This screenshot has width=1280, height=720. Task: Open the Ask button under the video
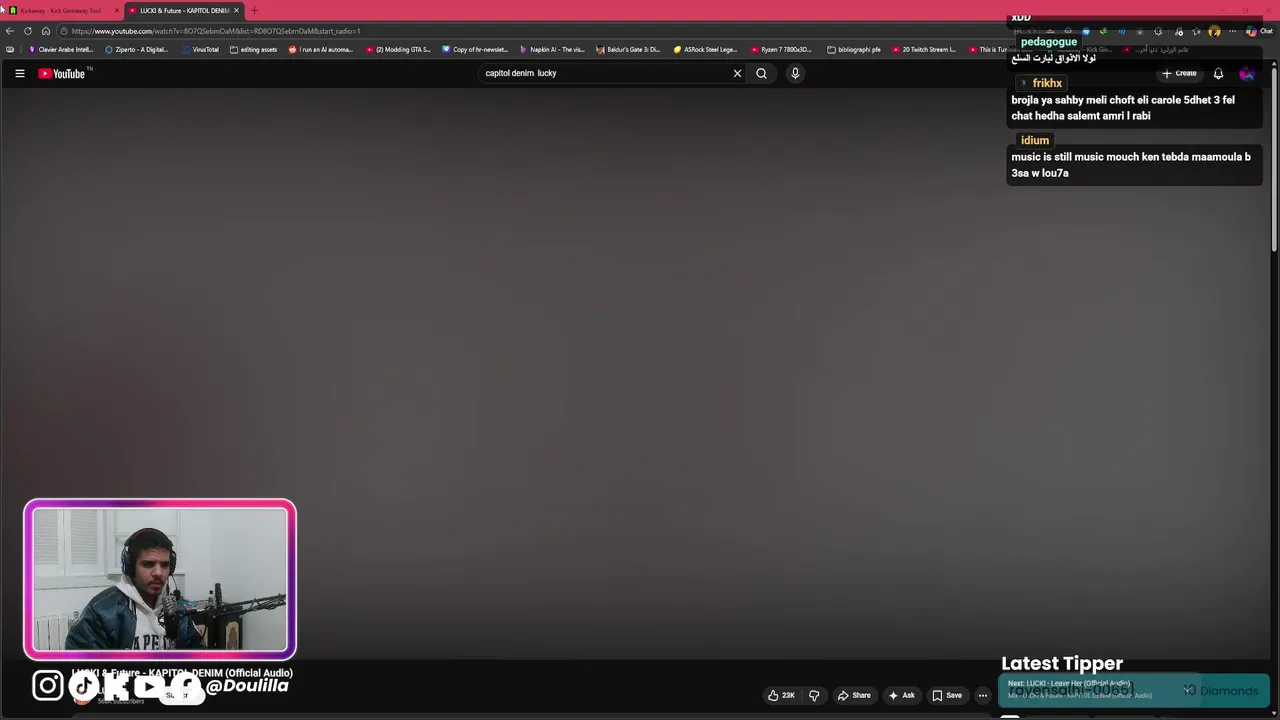tap(902, 695)
